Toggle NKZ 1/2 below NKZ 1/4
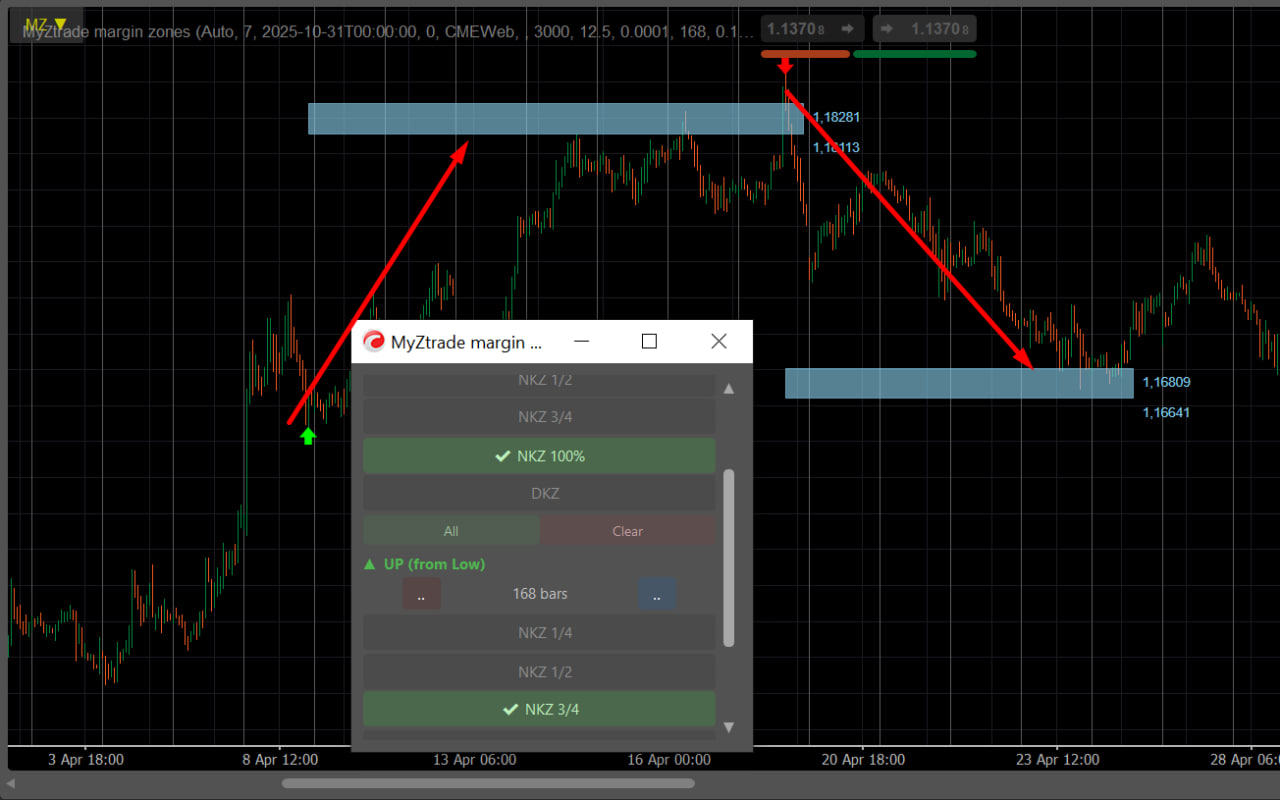 pyautogui.click(x=539, y=672)
